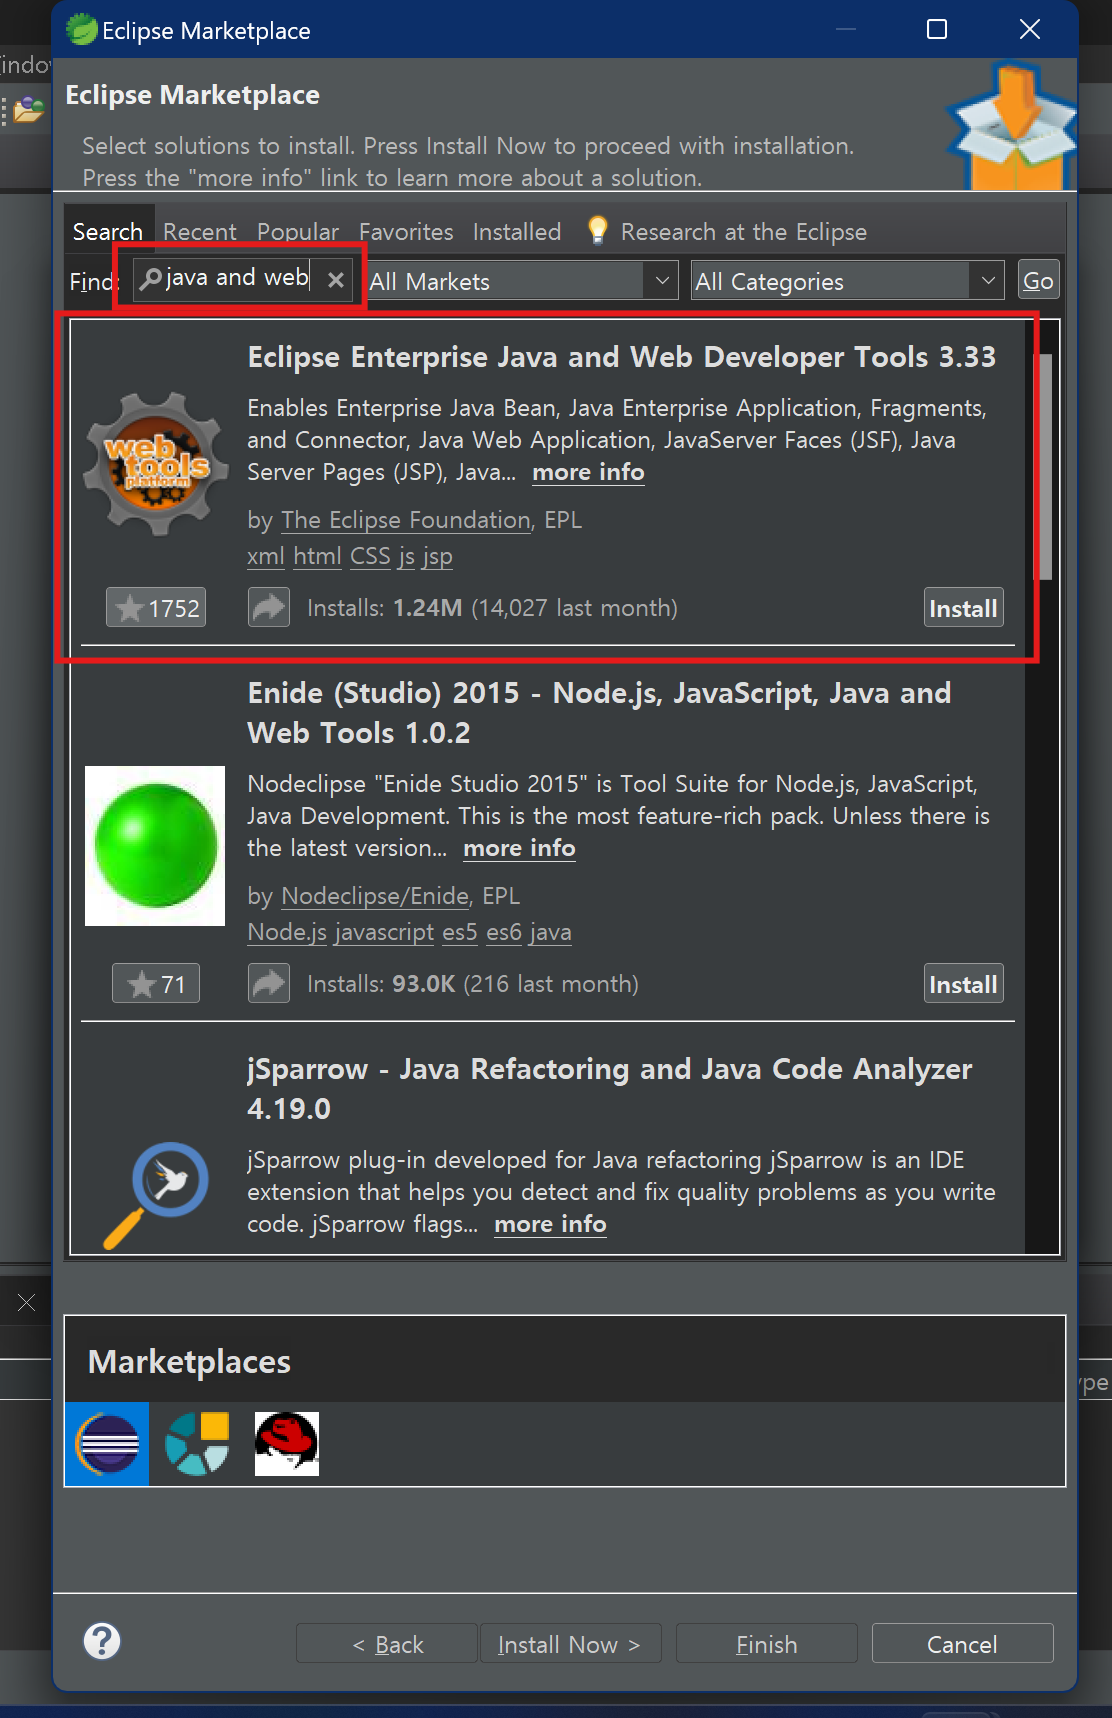Click the Marketplaces heading
The image size is (1112, 1718).
189,1362
